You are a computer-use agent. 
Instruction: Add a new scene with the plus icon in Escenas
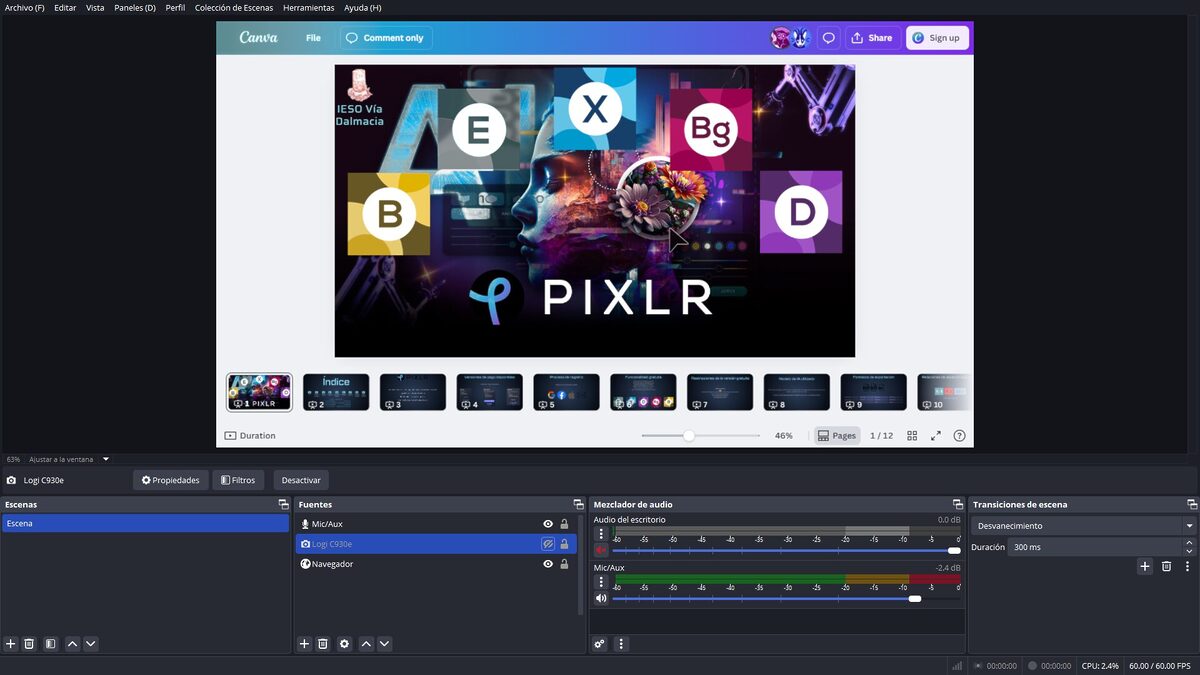point(11,644)
